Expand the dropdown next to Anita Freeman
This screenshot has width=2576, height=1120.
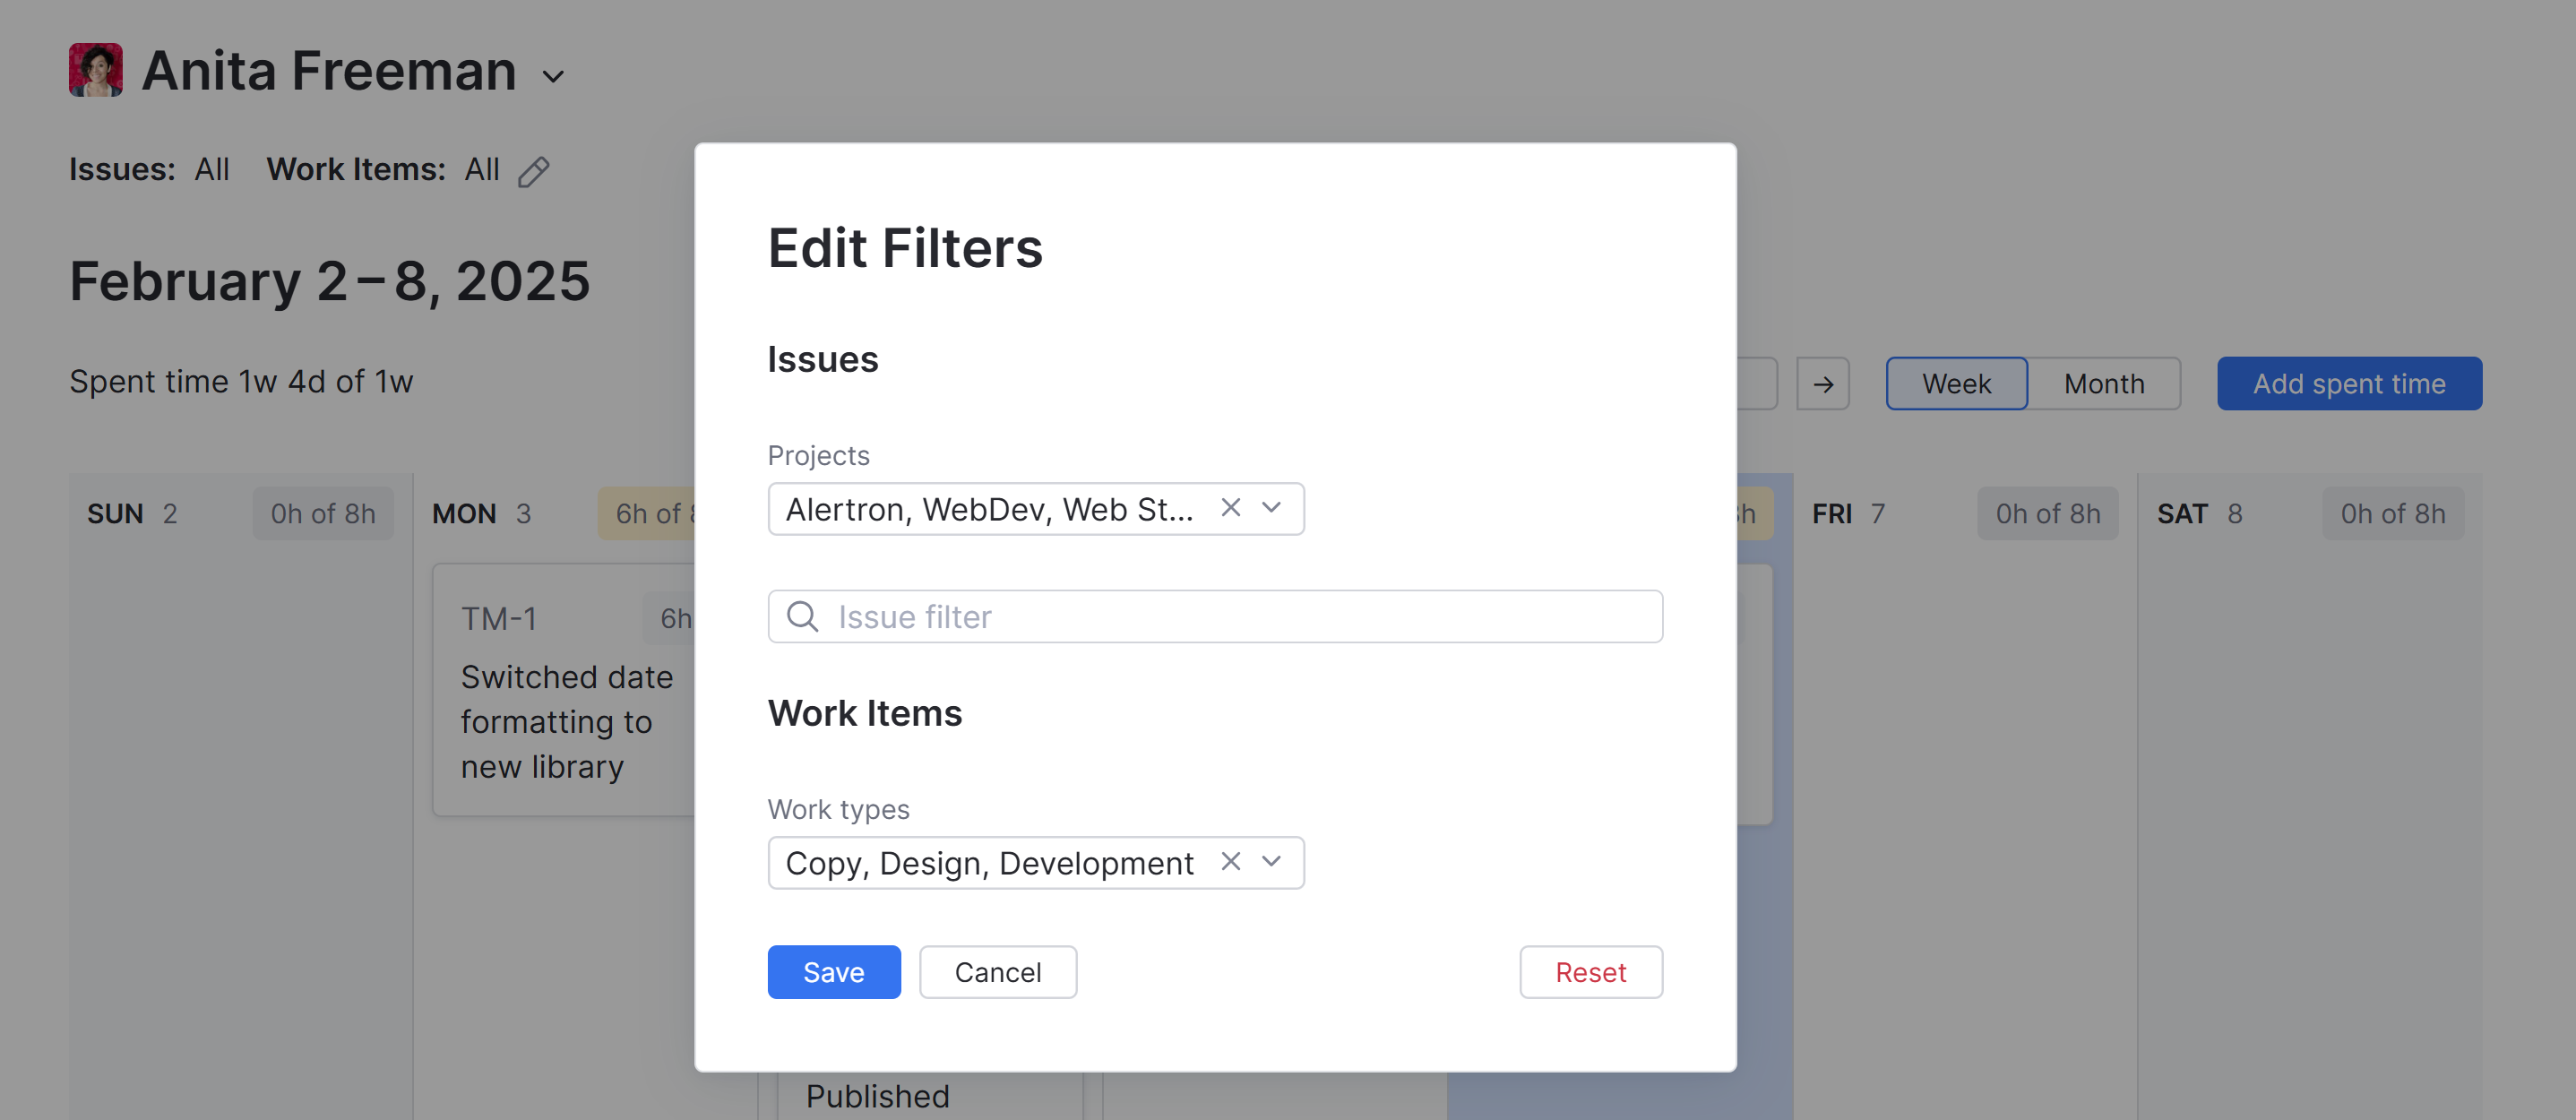[554, 75]
